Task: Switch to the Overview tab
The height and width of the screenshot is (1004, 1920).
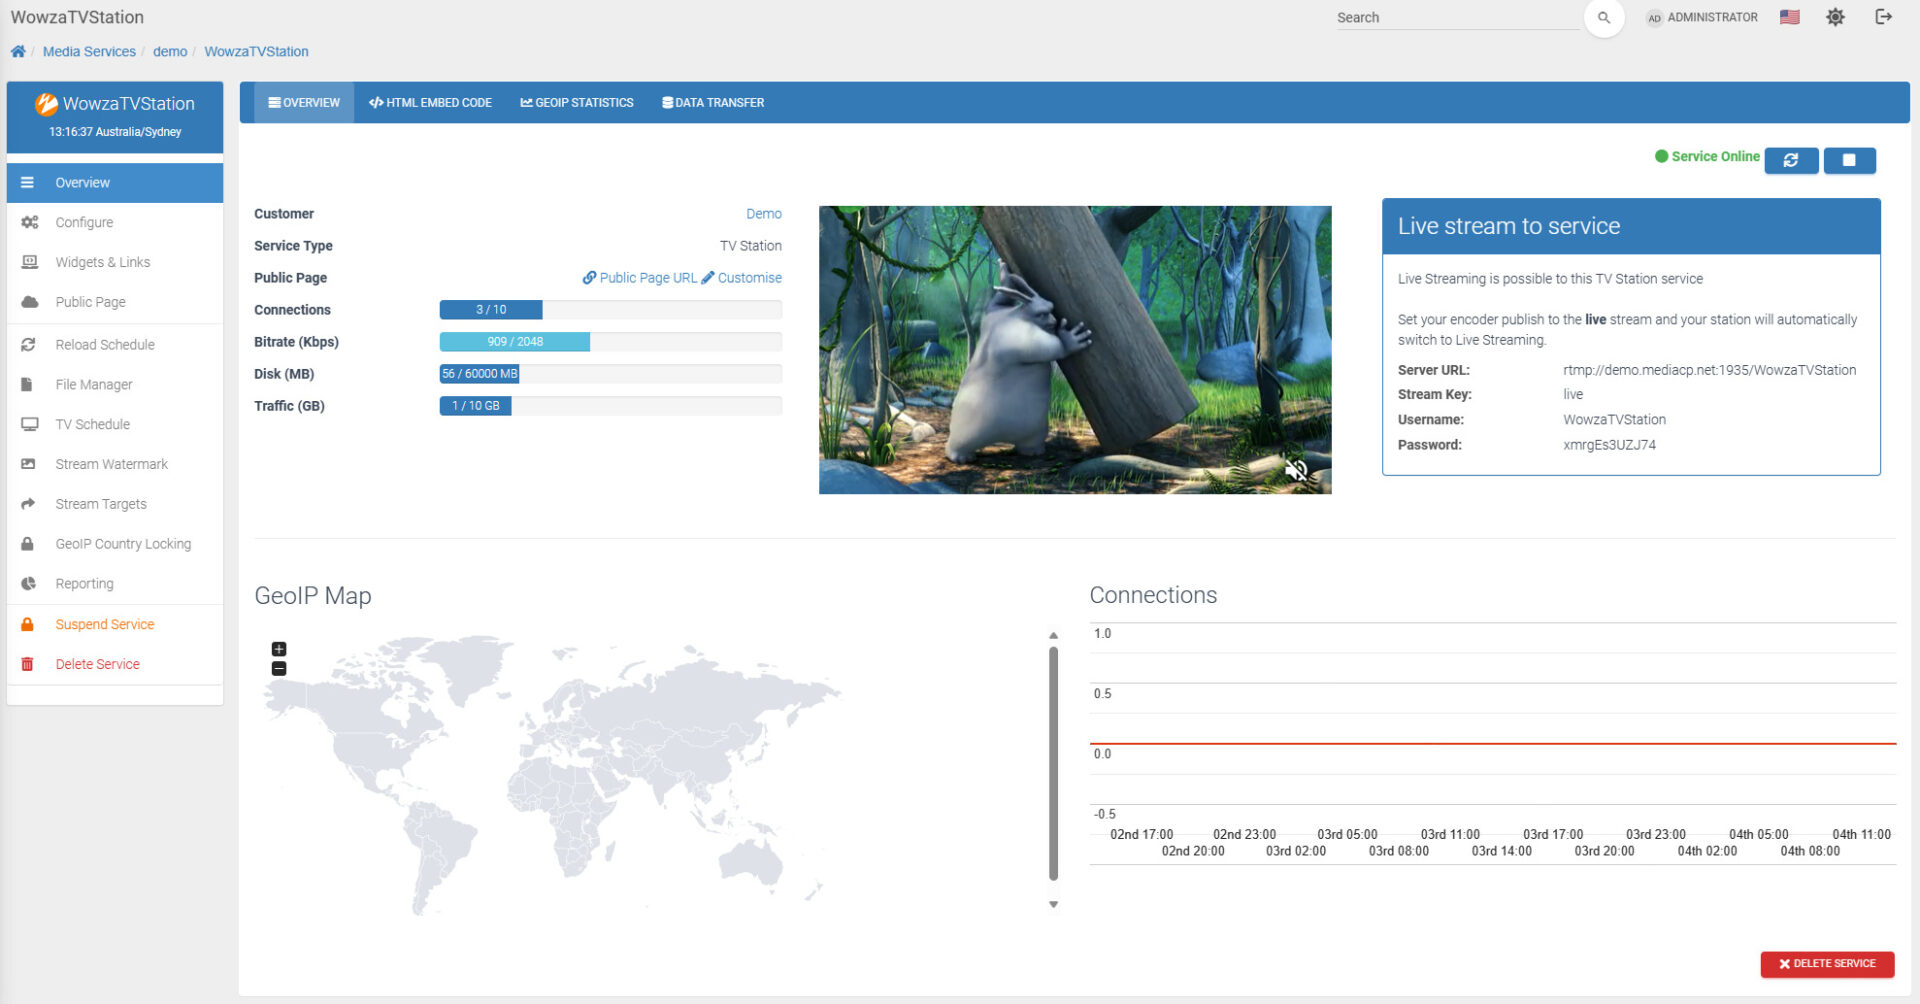Action: [x=304, y=103]
